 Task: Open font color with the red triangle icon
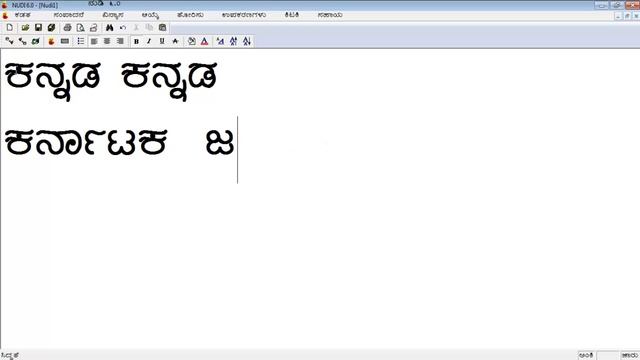click(x=204, y=41)
